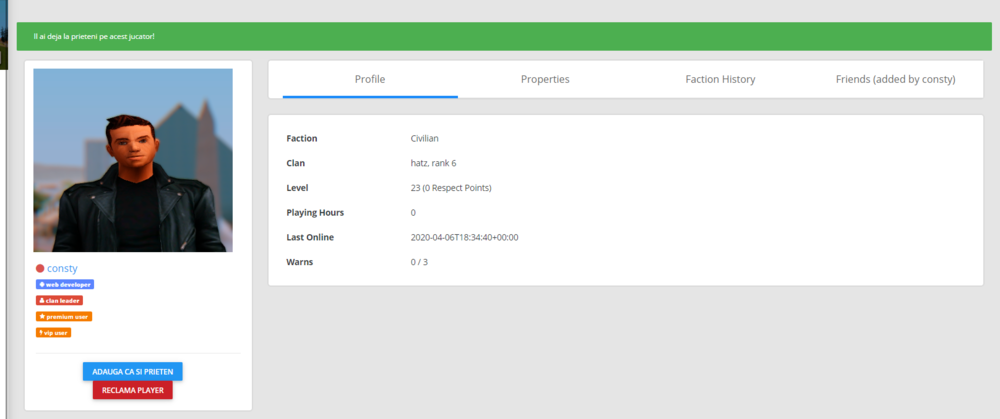This screenshot has width=1000, height=419.
Task: Select the premium user badge
Action: pos(64,316)
